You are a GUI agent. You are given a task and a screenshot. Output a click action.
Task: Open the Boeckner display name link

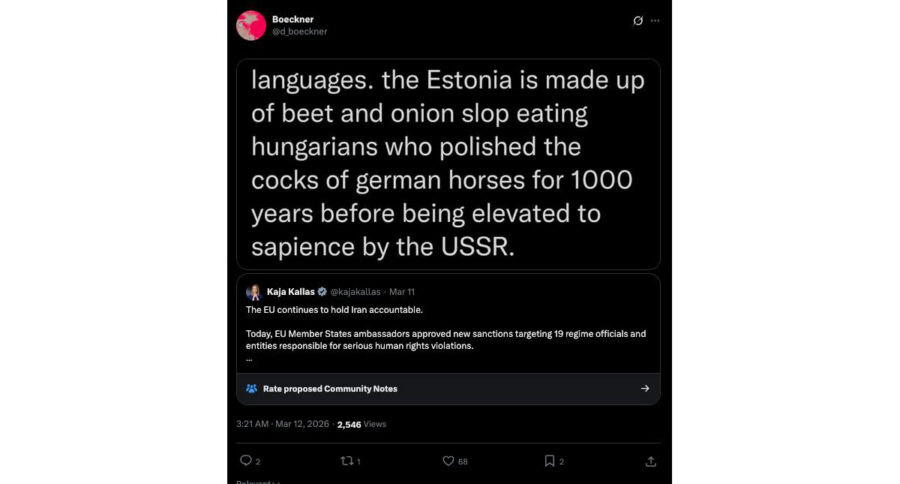coord(290,19)
